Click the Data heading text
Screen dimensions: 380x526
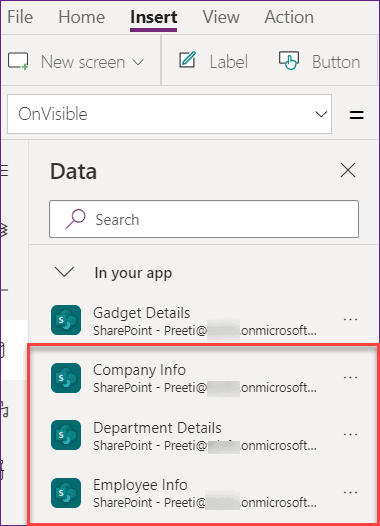(73, 171)
